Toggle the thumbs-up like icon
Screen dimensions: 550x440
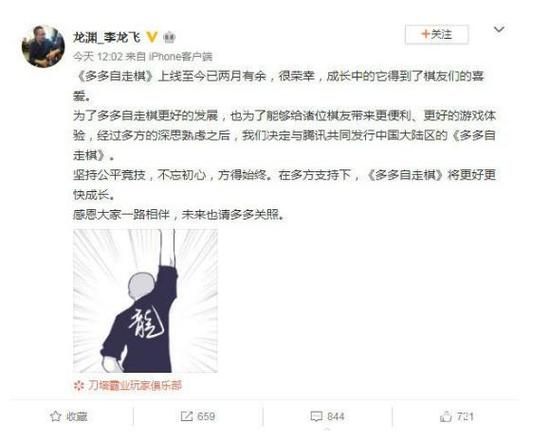(445, 416)
